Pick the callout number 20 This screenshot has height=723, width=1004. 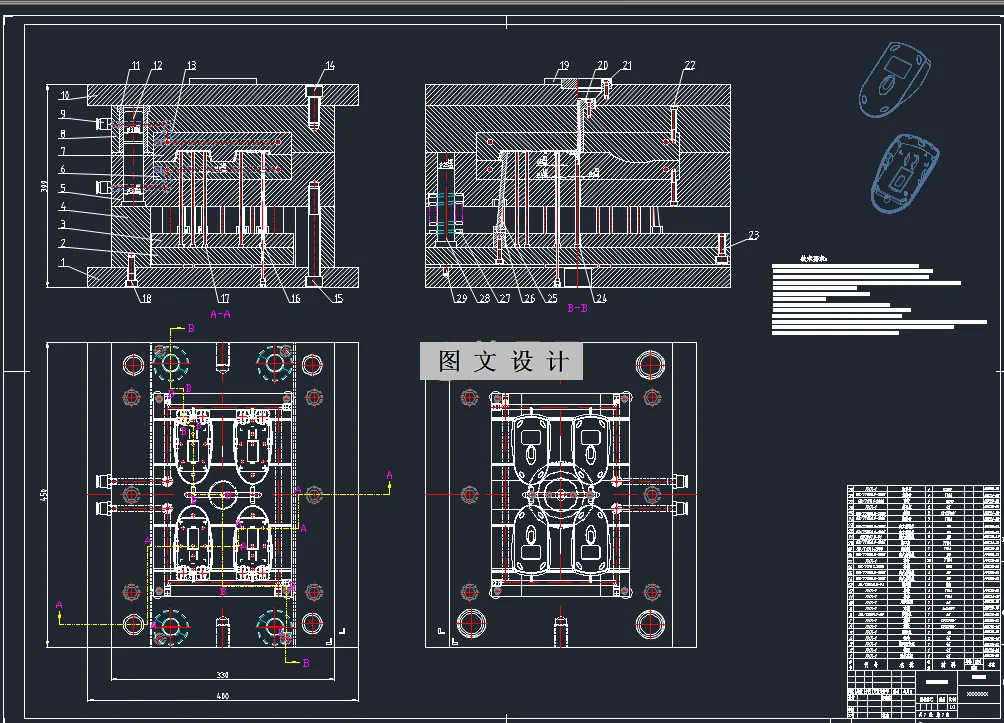pos(603,65)
